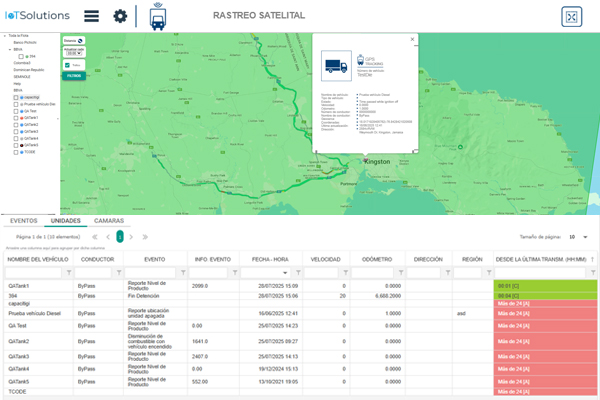Click the truck image in the popup
This screenshot has height=400, width=600.
click(x=334, y=67)
